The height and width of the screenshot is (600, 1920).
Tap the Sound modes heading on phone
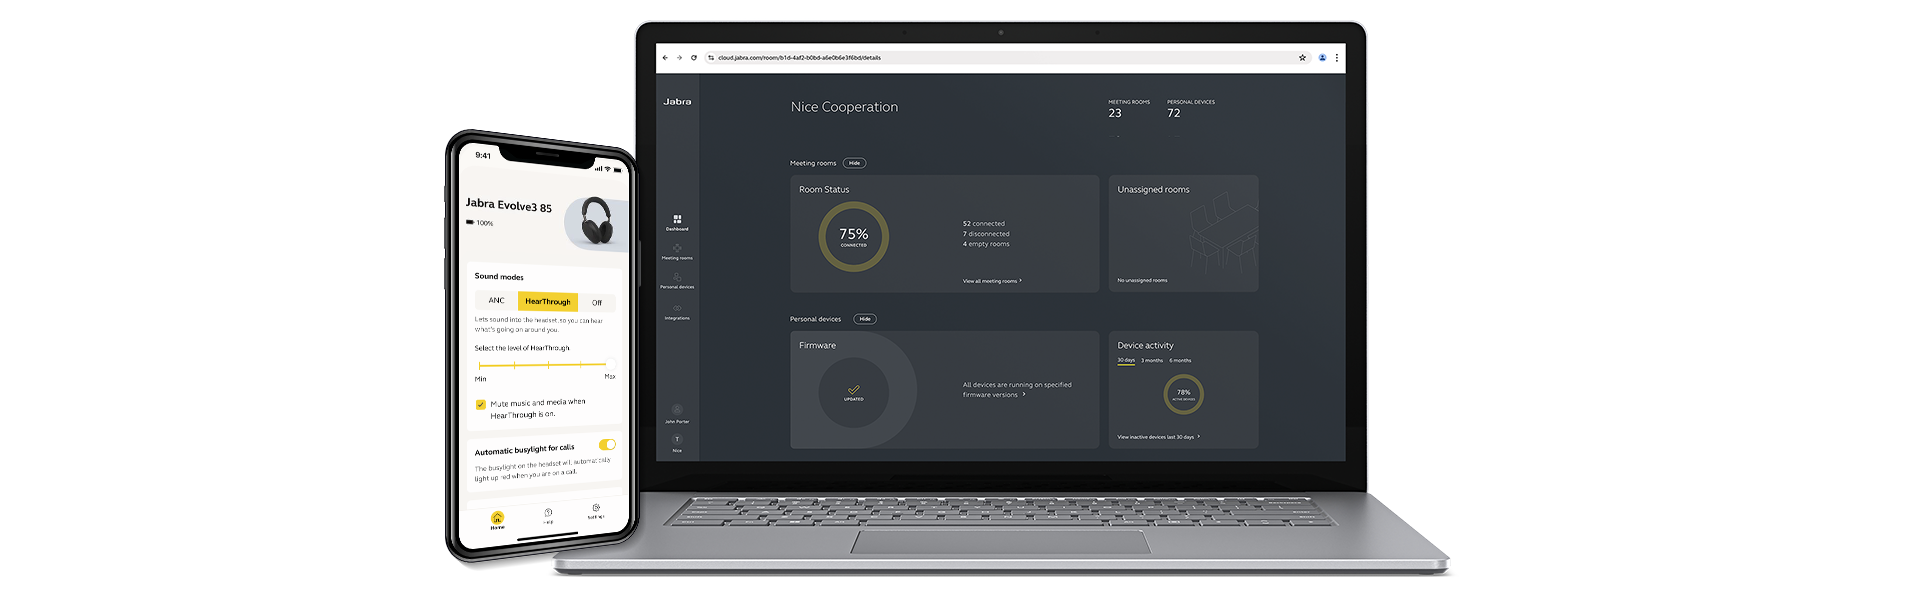pyautogui.click(x=499, y=276)
